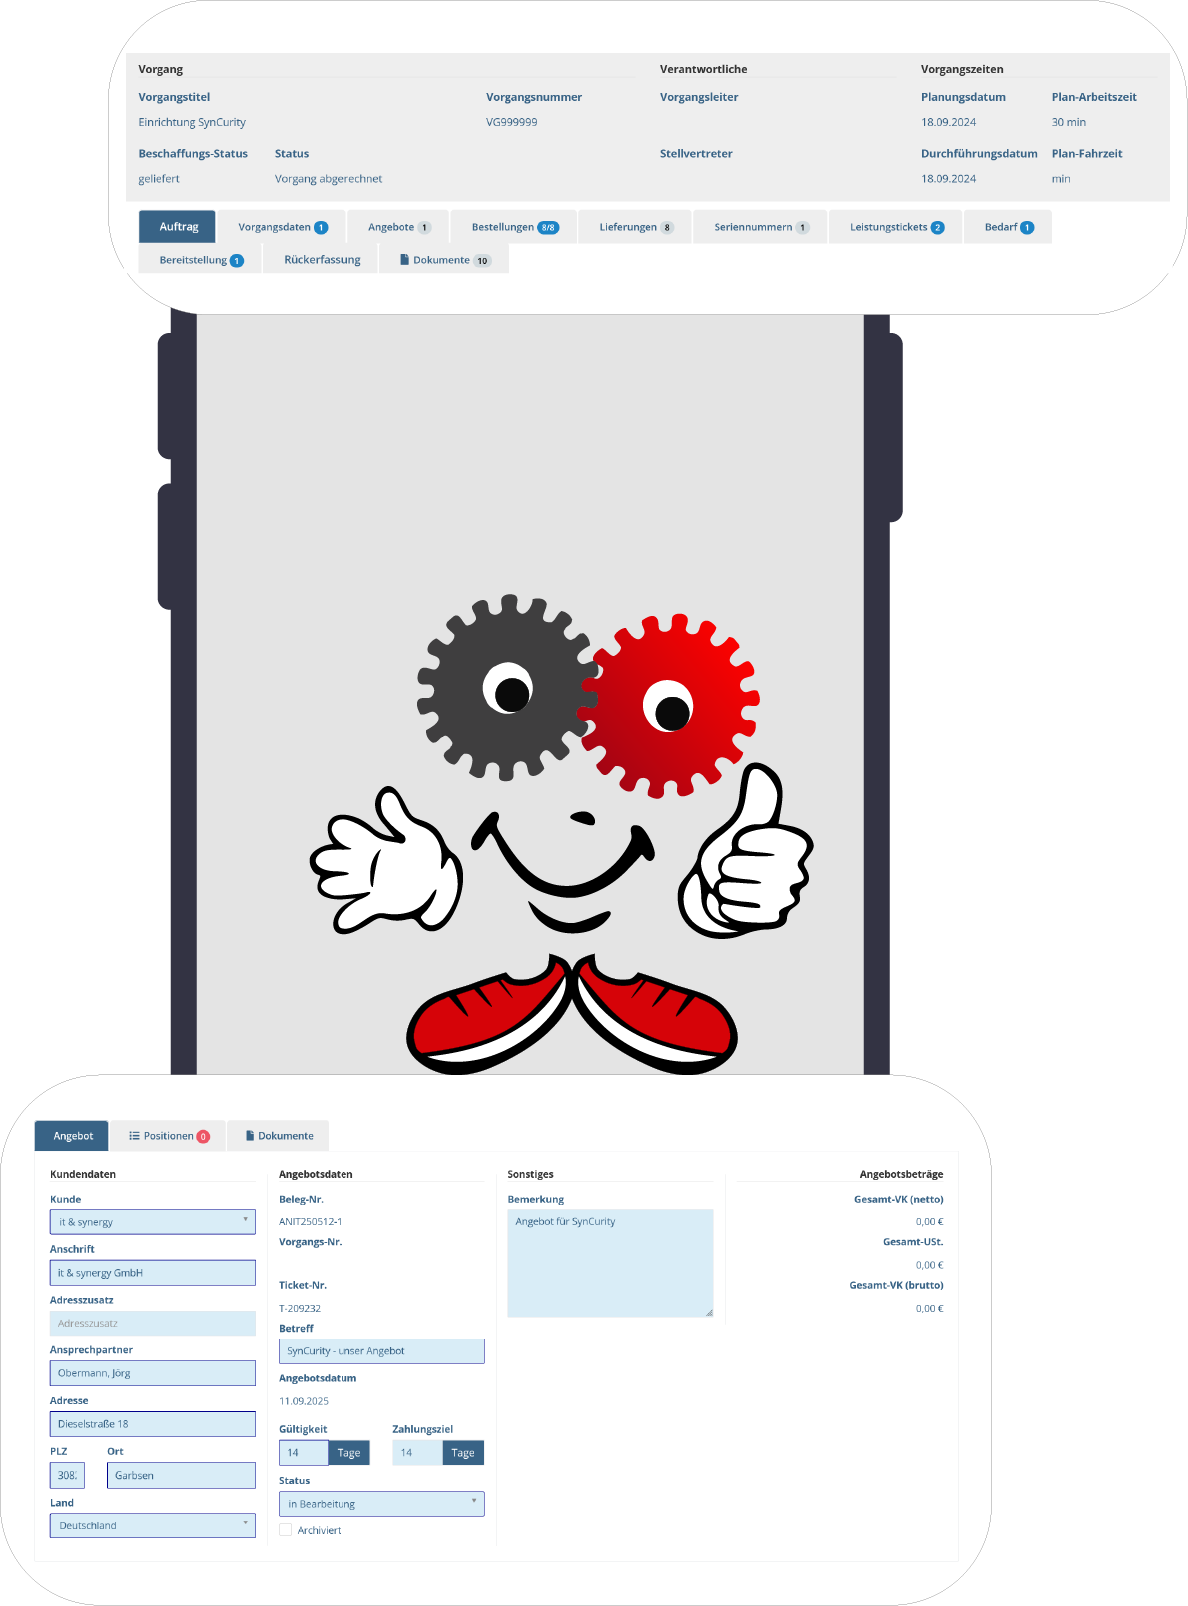Click the Tage button next to Gültigkeit

coord(349,1453)
